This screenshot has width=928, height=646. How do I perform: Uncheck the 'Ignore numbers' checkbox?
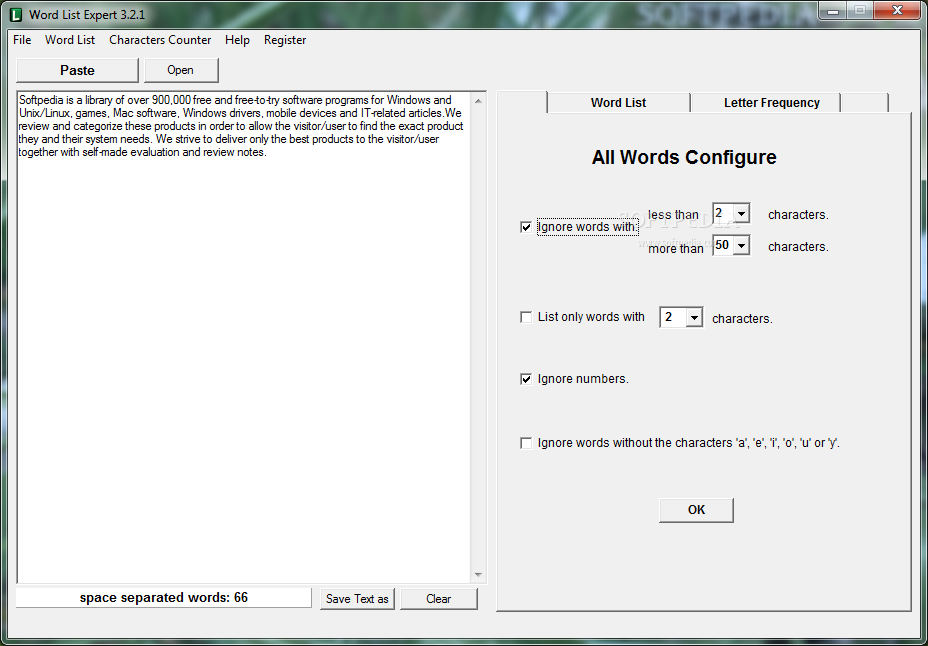point(526,379)
